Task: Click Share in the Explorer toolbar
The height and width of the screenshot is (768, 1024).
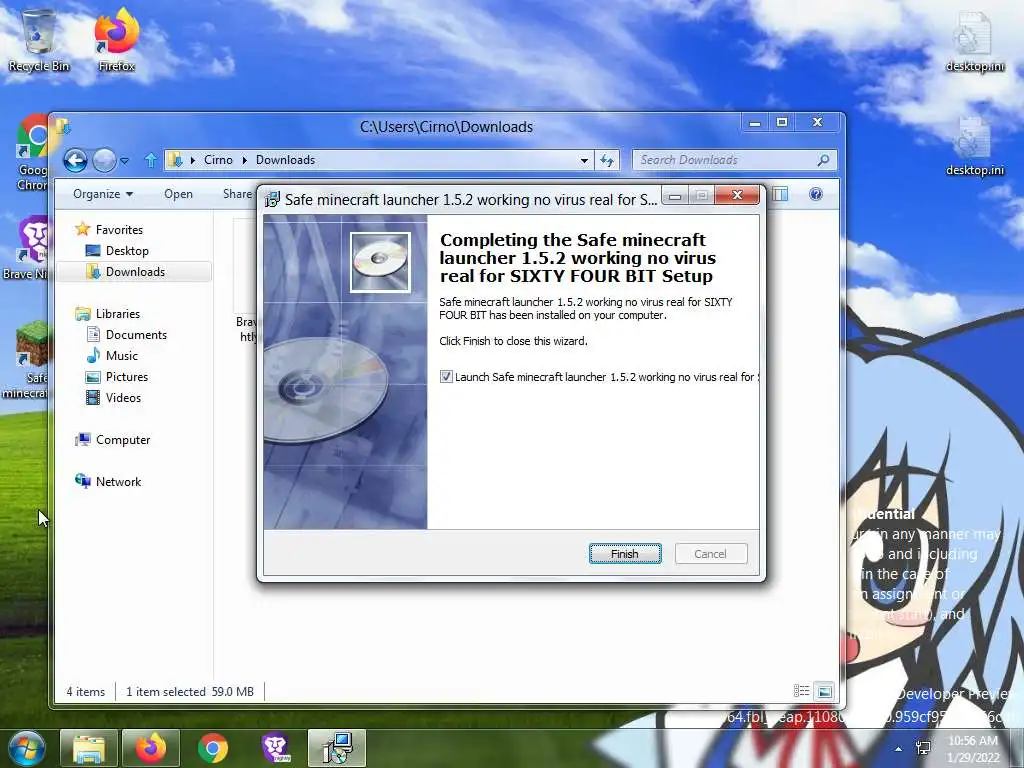Action: click(x=237, y=194)
